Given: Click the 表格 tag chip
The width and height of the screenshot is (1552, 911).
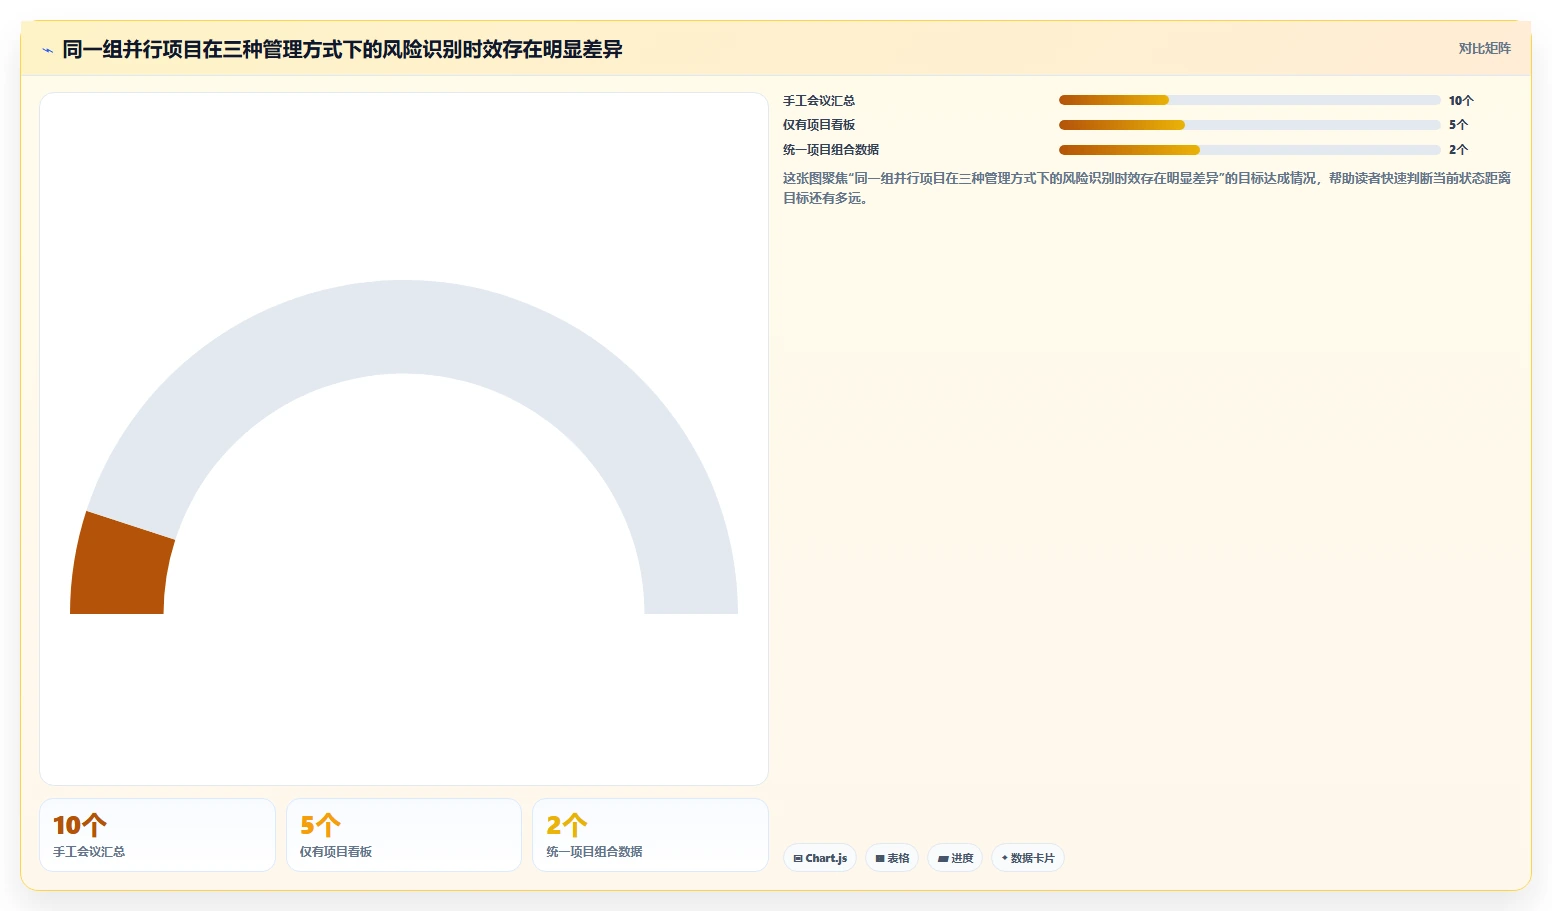Looking at the screenshot, I should pyautogui.click(x=892, y=858).
